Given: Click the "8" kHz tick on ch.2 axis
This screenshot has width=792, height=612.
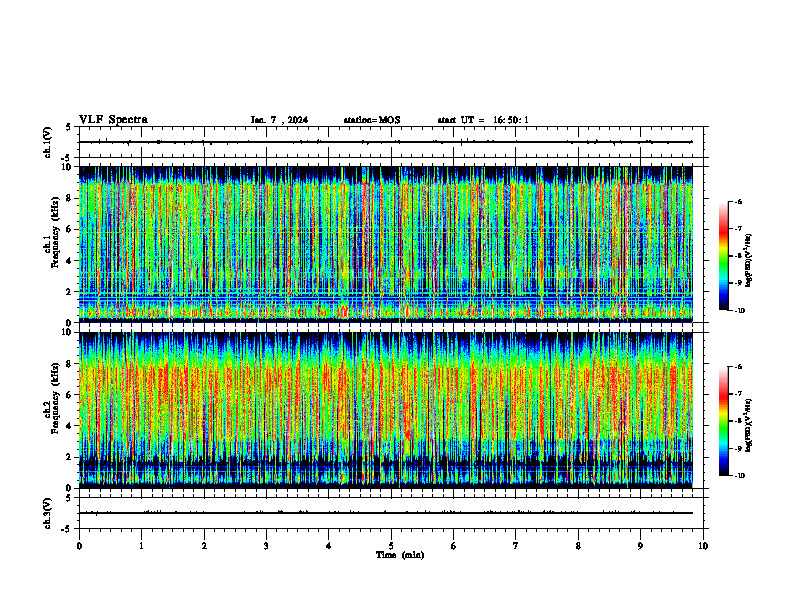Looking at the screenshot, I should 71,364.
